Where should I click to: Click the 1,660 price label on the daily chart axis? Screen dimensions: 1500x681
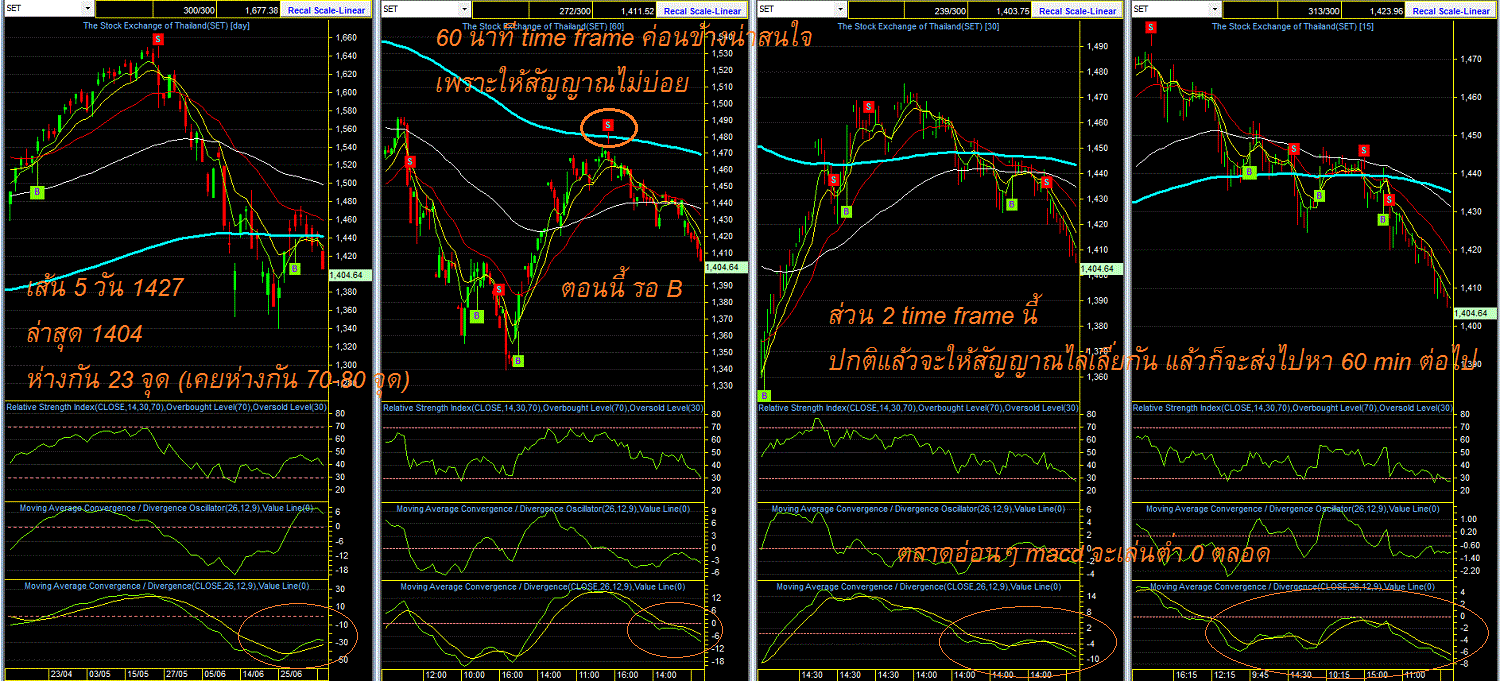[x=347, y=38]
